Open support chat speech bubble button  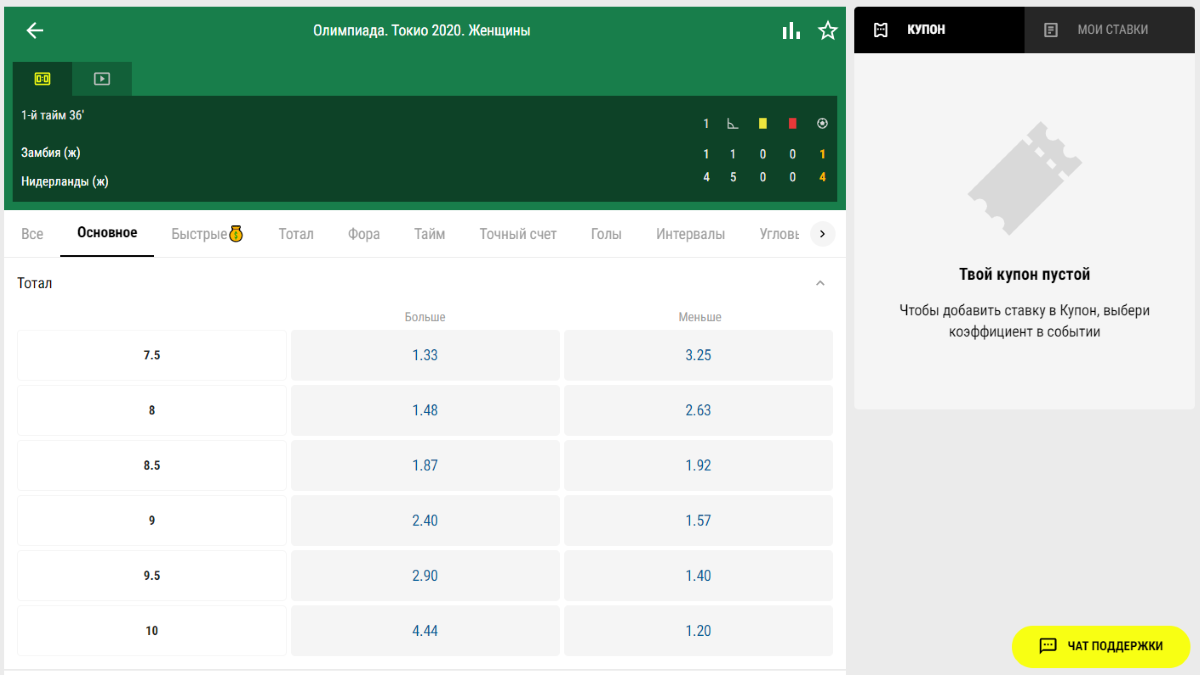[x=1100, y=646]
